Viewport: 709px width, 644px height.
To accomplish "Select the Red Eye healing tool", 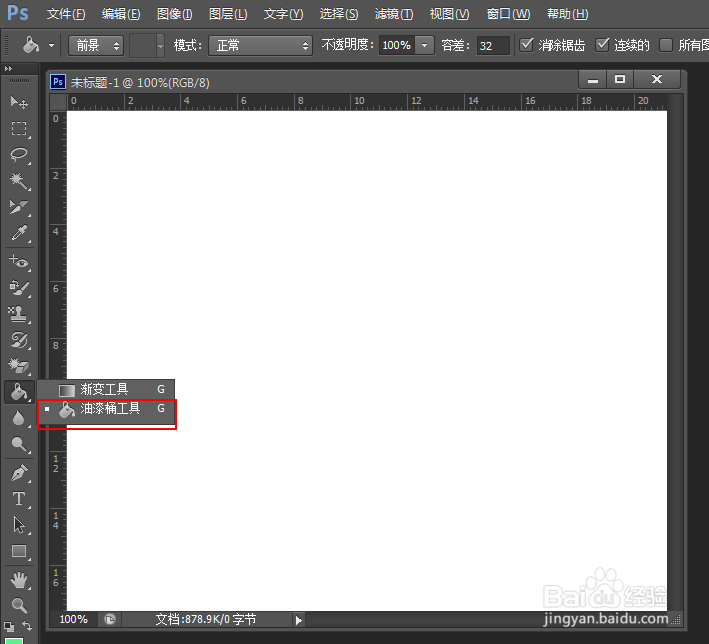I will (x=19, y=261).
